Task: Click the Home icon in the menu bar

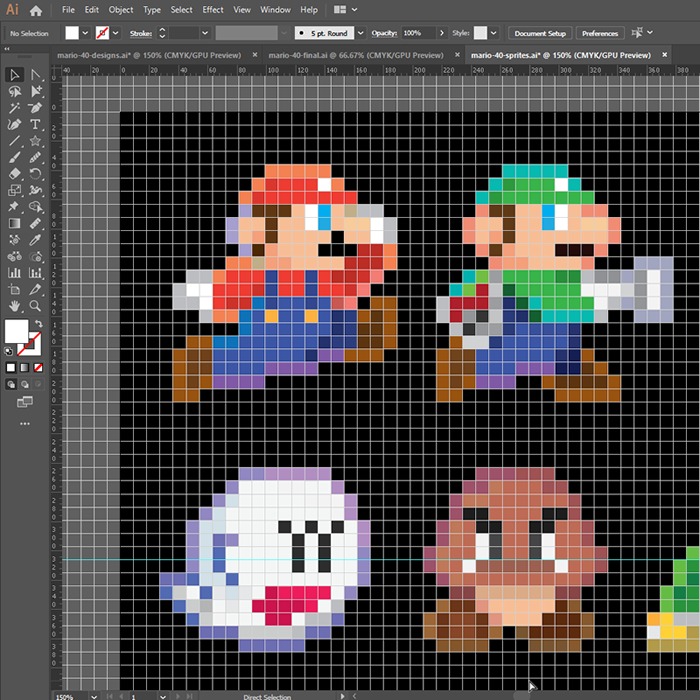Action: point(36,10)
